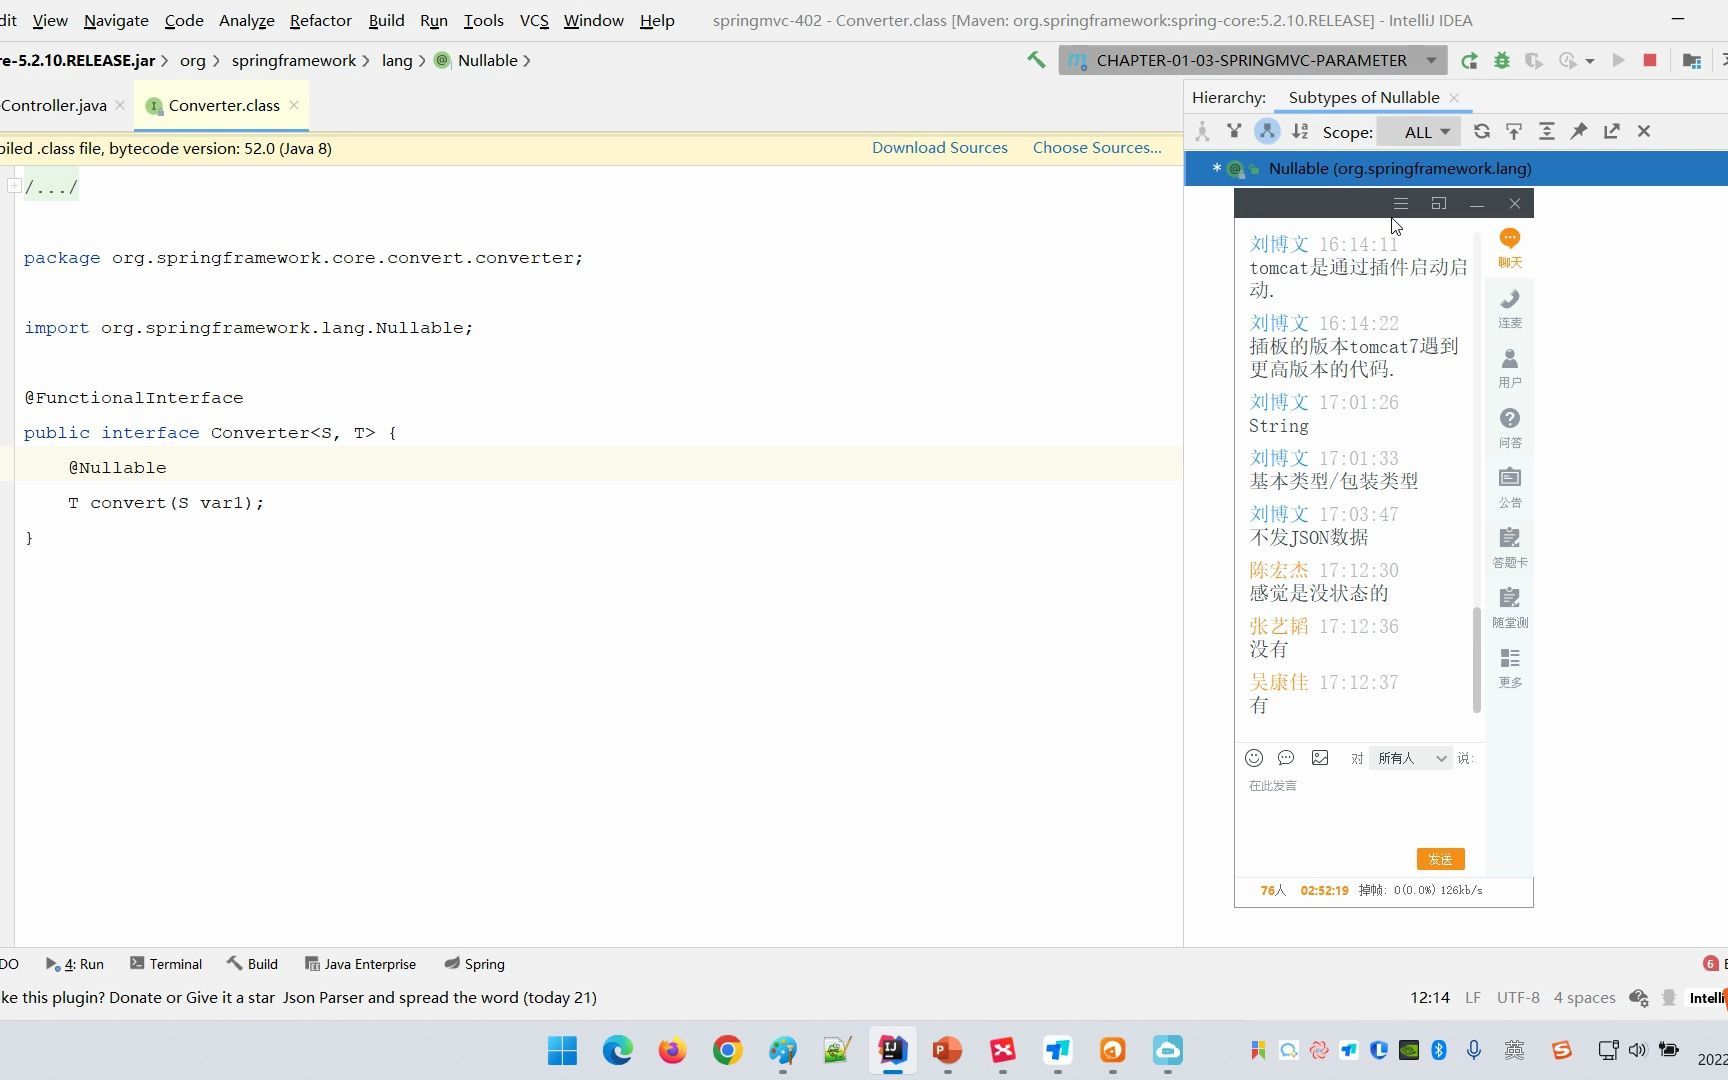Click 4 spaces indent setting

(x=1584, y=997)
